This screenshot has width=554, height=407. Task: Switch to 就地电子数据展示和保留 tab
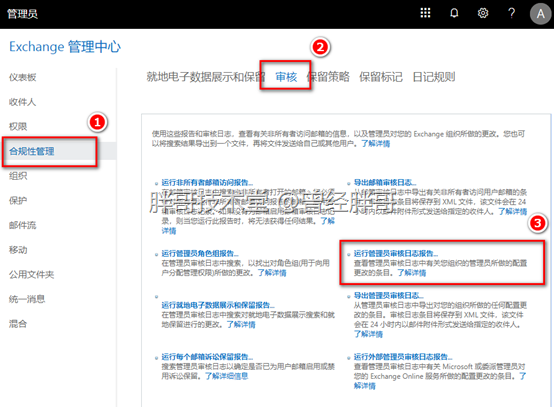pos(206,77)
